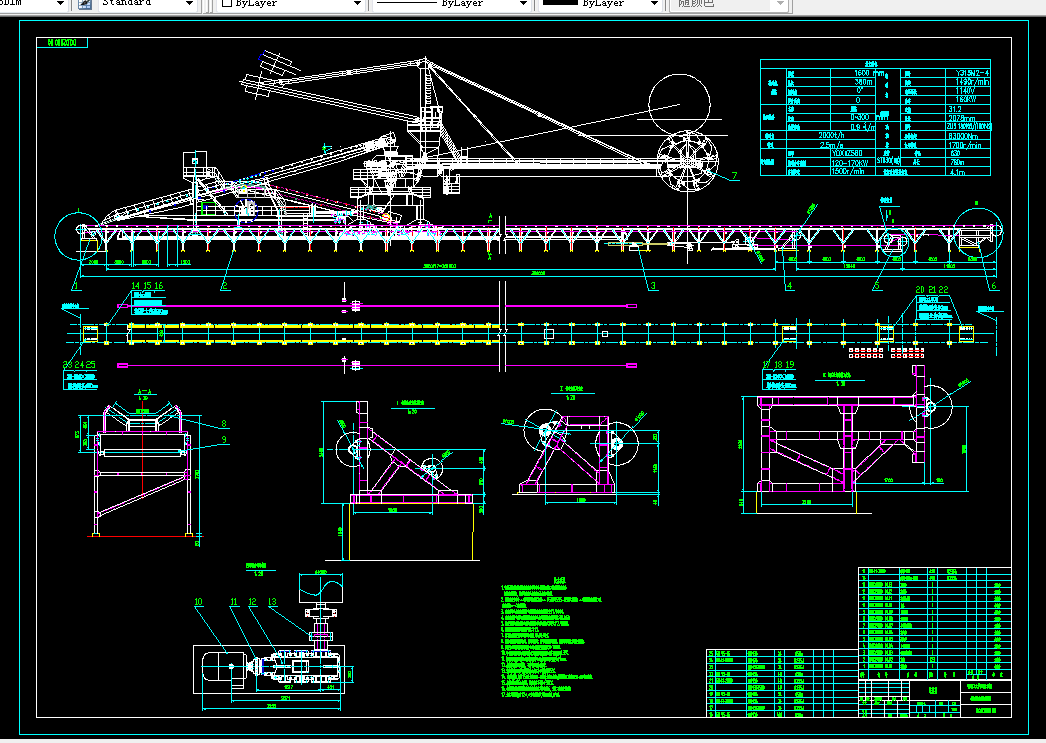Click the thick black lineweight sample bar
1046x743 pixels.
click(x=560, y=3)
